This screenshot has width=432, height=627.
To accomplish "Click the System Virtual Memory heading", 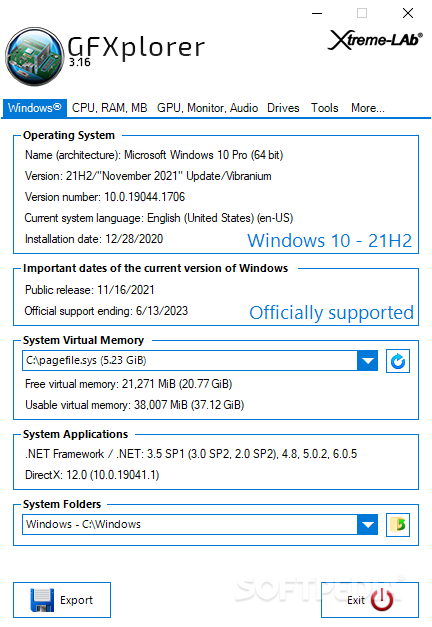I will coord(83,340).
